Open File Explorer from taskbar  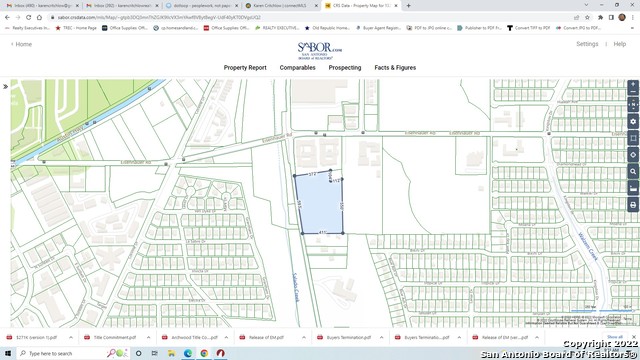171,353
